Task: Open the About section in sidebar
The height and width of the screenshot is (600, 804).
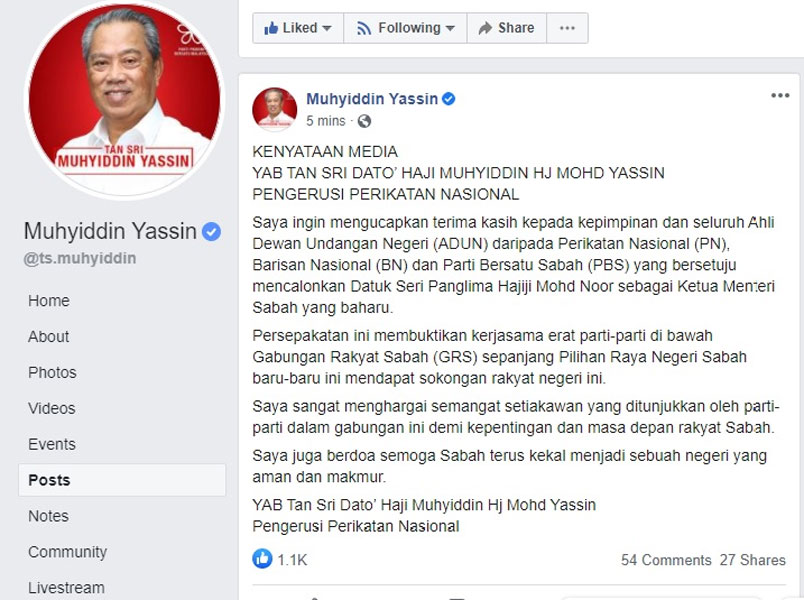Action: [x=49, y=336]
